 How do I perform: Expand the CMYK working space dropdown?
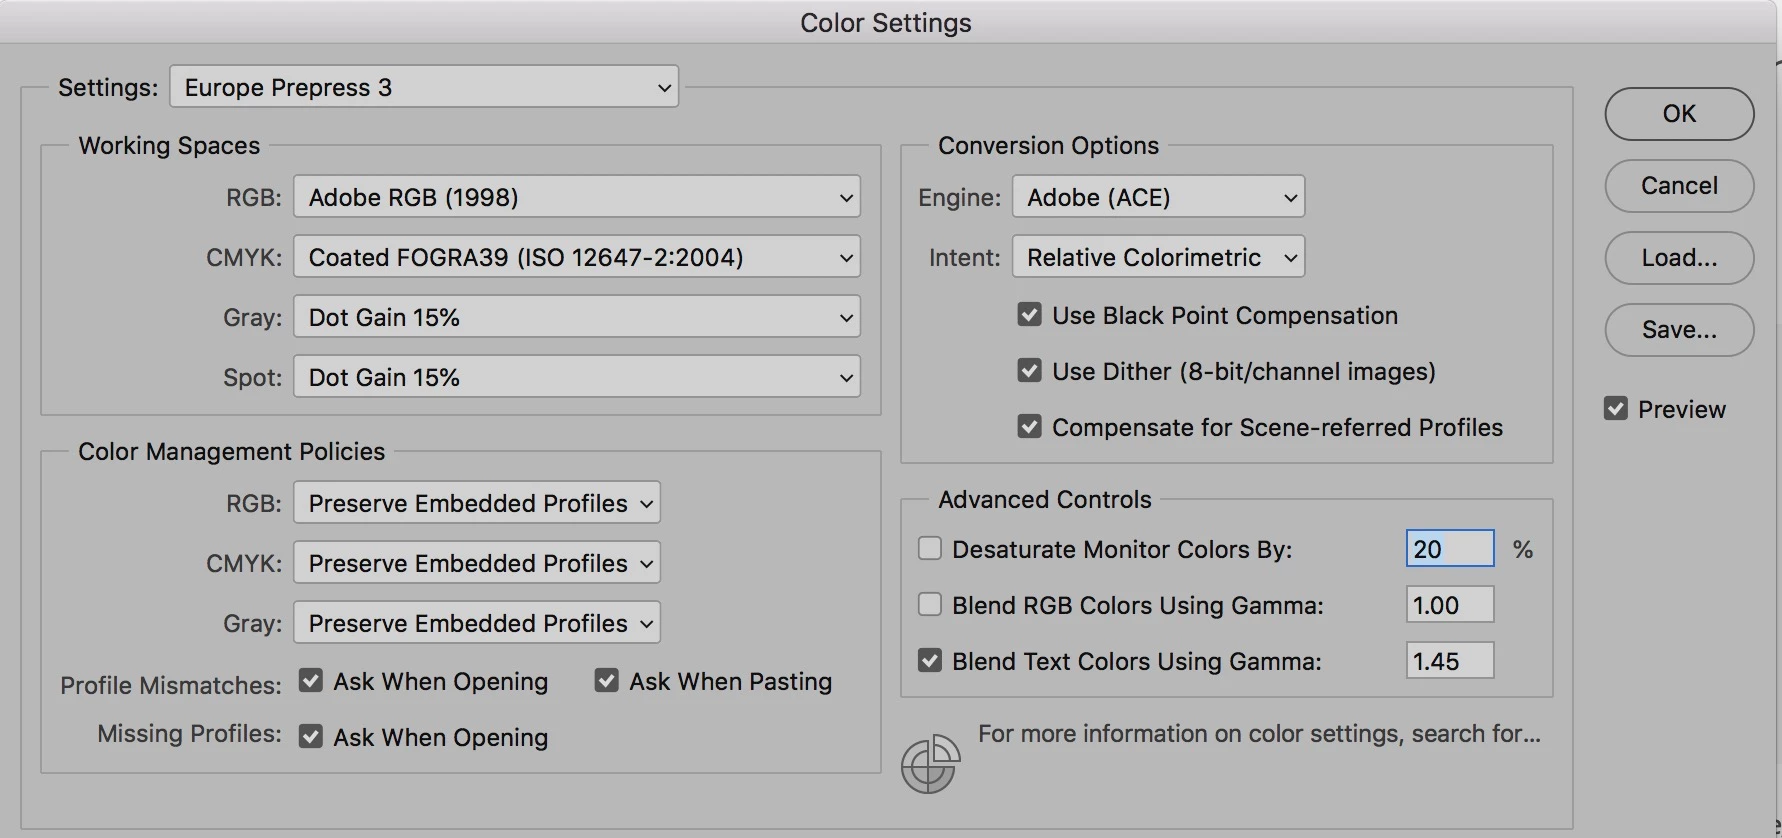point(576,257)
